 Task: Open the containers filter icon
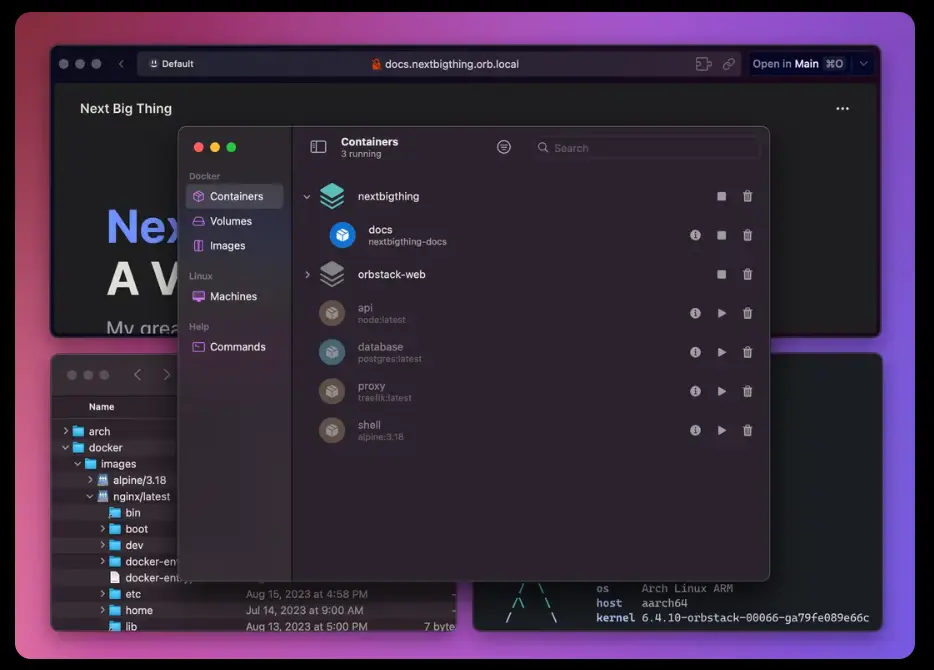(x=504, y=147)
